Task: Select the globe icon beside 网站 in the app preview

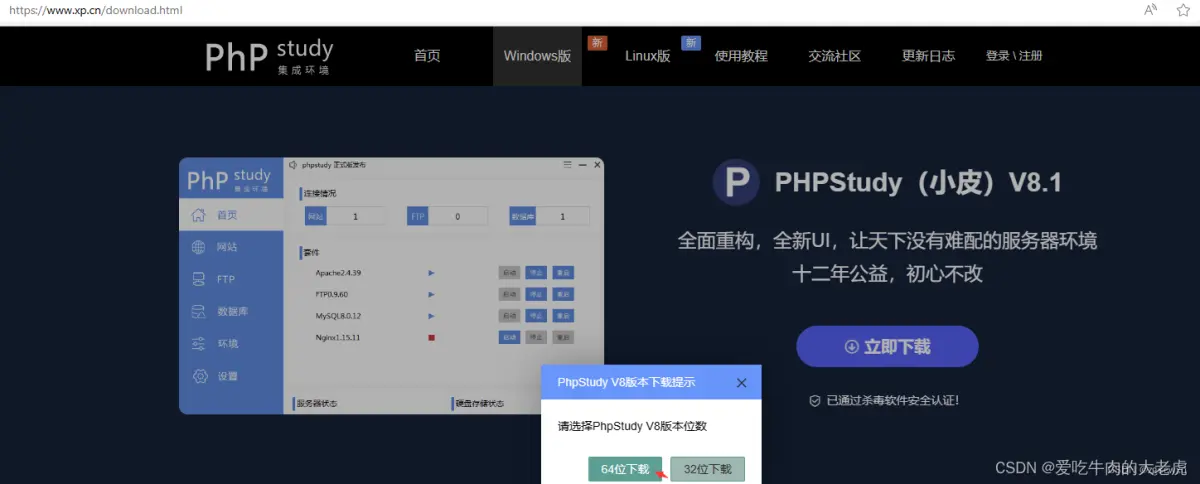Action: (x=198, y=247)
